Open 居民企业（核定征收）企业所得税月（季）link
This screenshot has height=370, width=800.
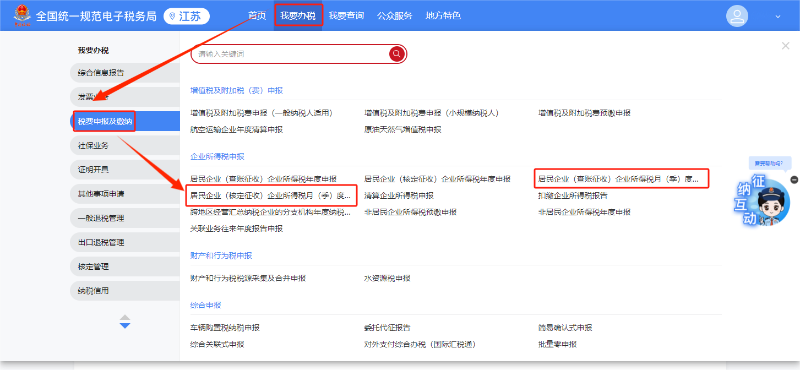[x=271, y=195]
